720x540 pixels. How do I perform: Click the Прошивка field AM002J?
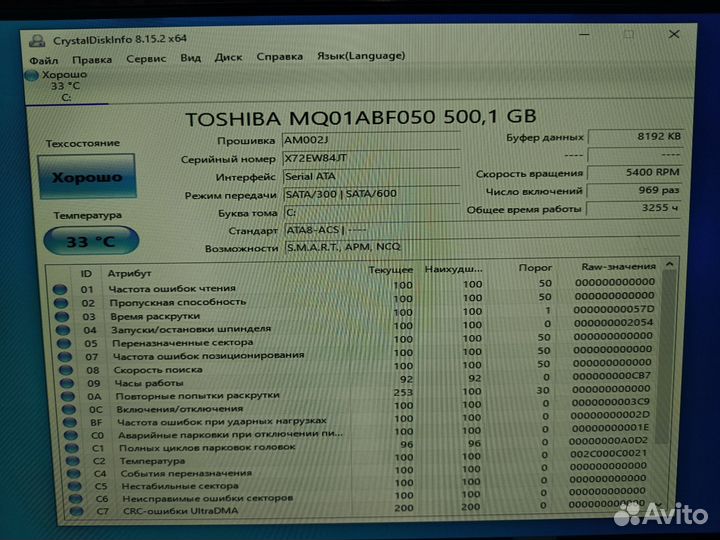point(371,140)
